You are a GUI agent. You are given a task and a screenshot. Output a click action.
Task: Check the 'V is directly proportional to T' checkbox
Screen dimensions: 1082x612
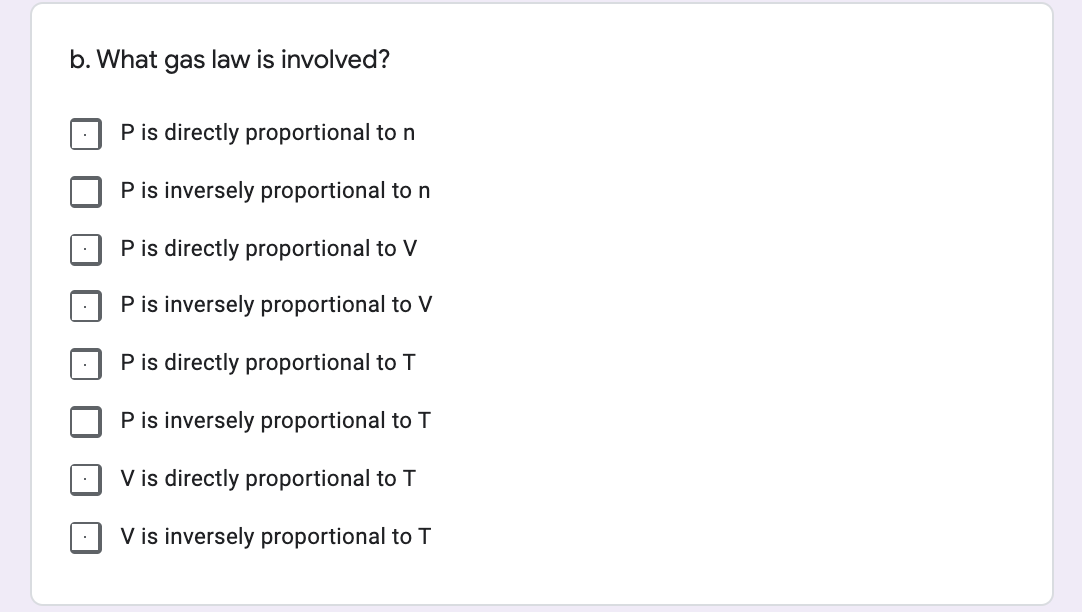click(x=86, y=479)
